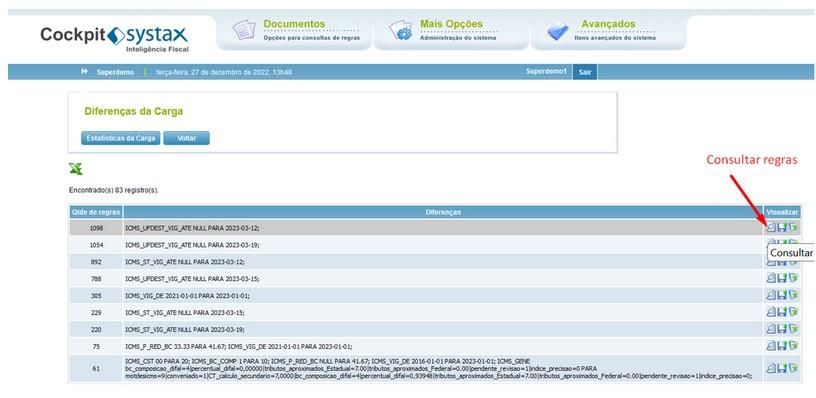The image size is (816, 398).
Task: Click the Diferenças da Carga heading
Action: 134,111
